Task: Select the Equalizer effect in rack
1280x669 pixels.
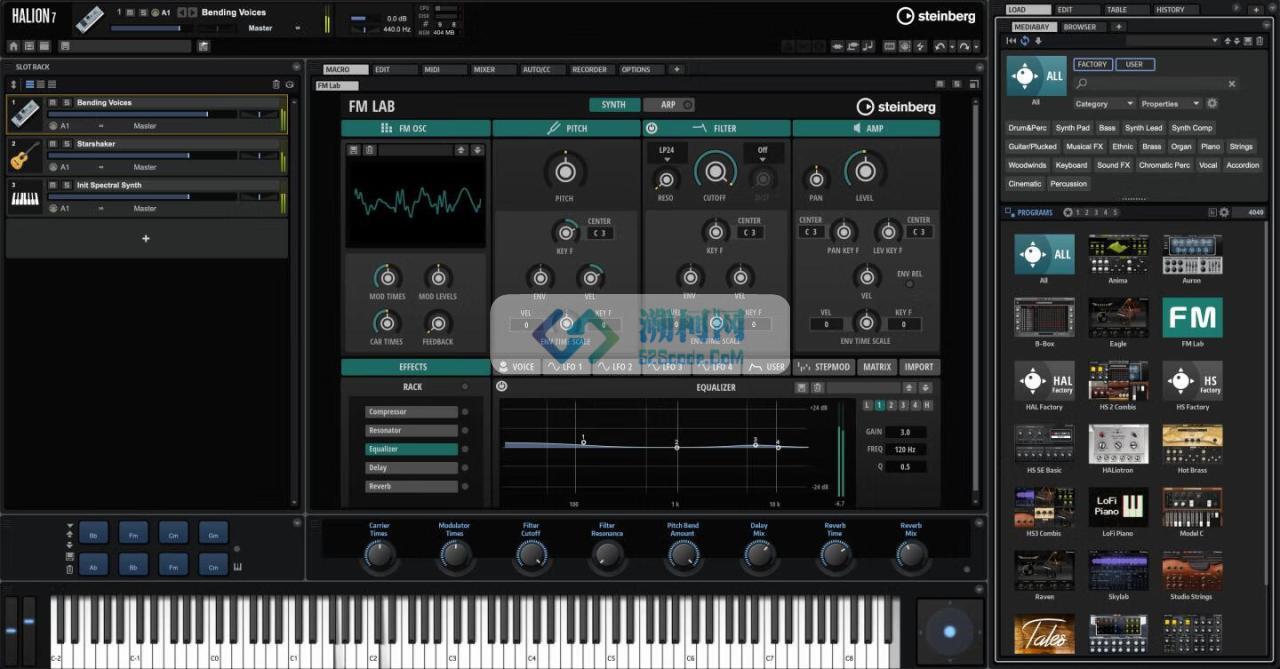Action: click(413, 449)
